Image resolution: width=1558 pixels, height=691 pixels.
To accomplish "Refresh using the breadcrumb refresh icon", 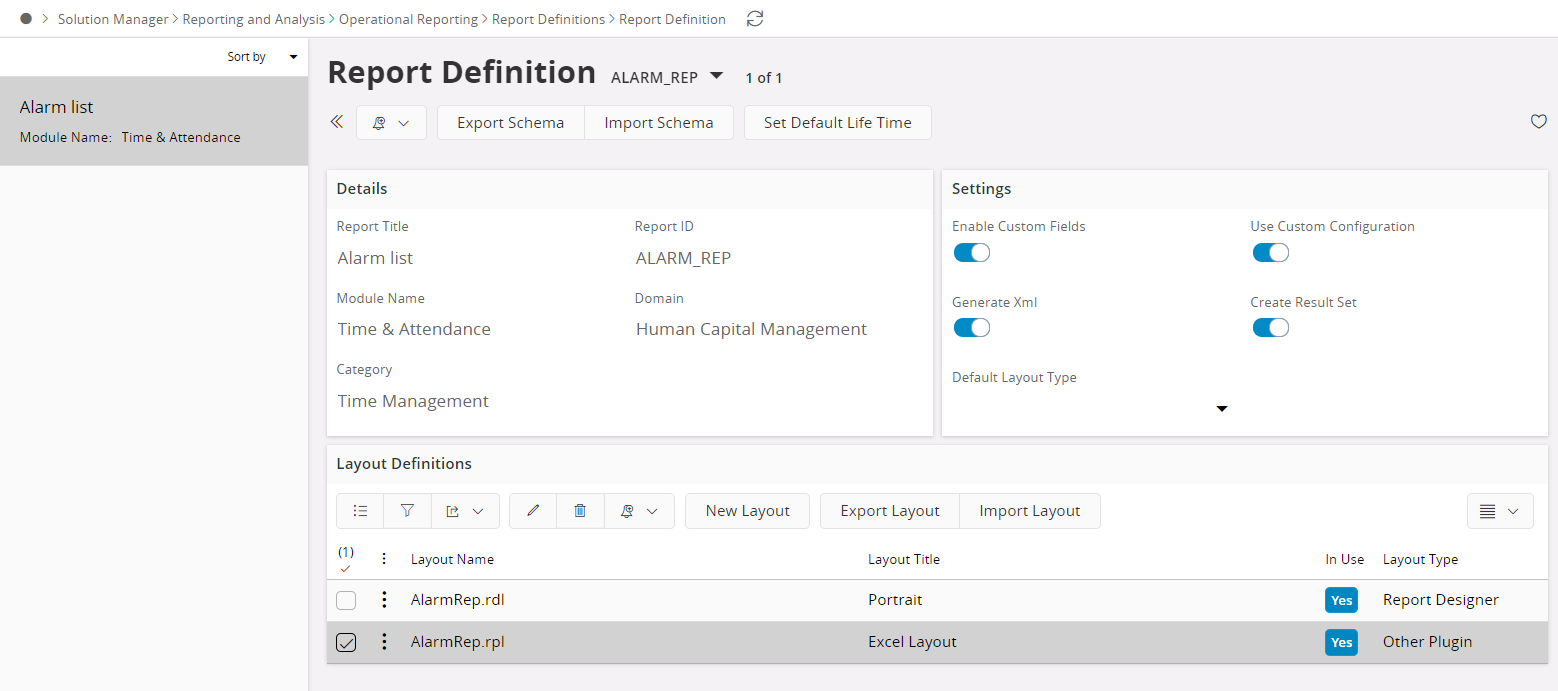I will click(x=754, y=18).
